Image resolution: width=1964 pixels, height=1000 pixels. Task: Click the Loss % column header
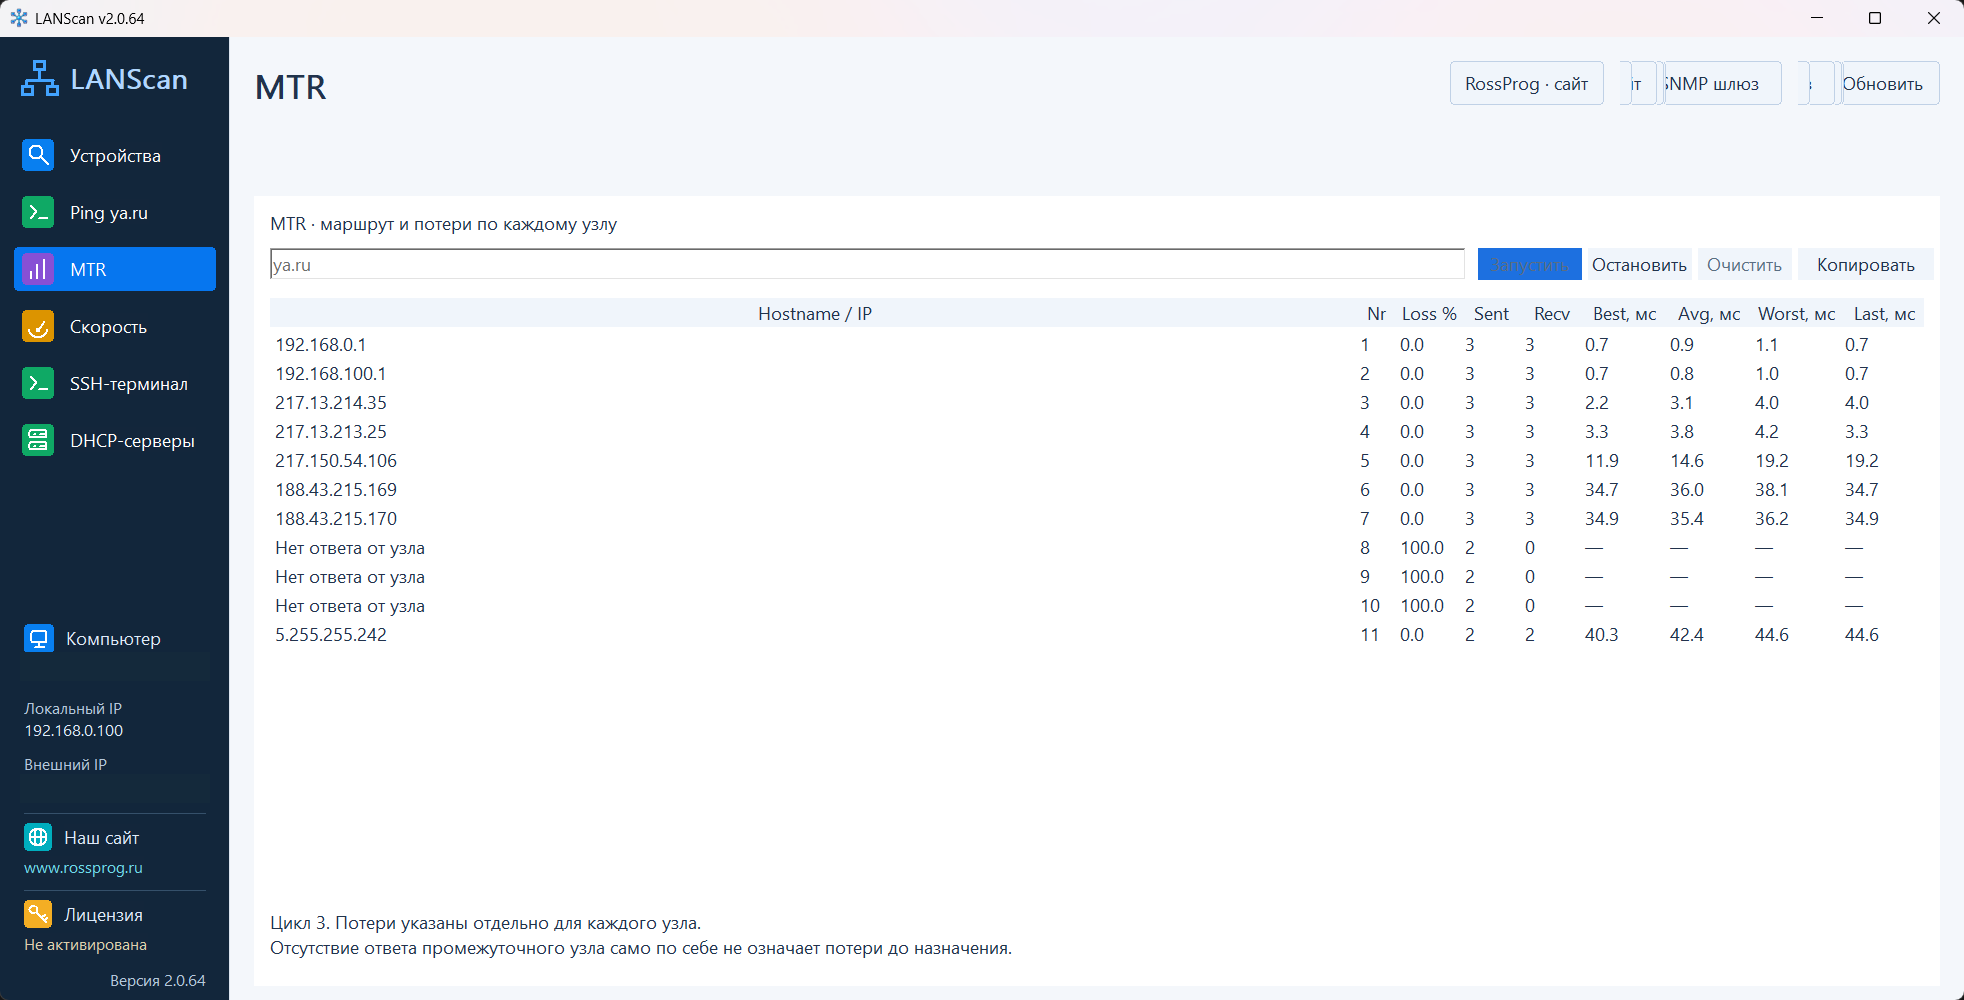pyautogui.click(x=1429, y=314)
